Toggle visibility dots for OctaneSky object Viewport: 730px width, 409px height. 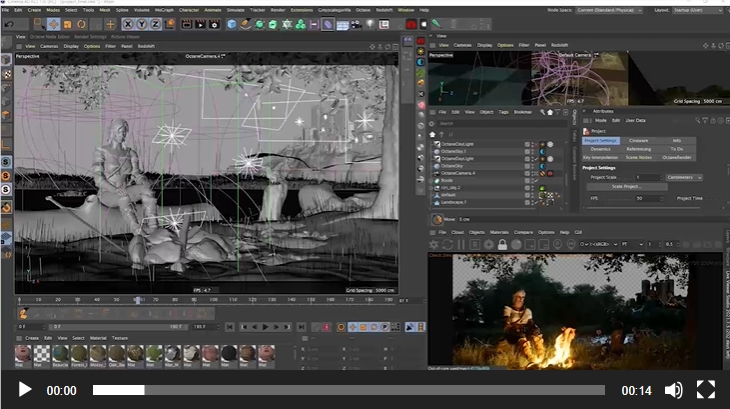[x=533, y=166]
